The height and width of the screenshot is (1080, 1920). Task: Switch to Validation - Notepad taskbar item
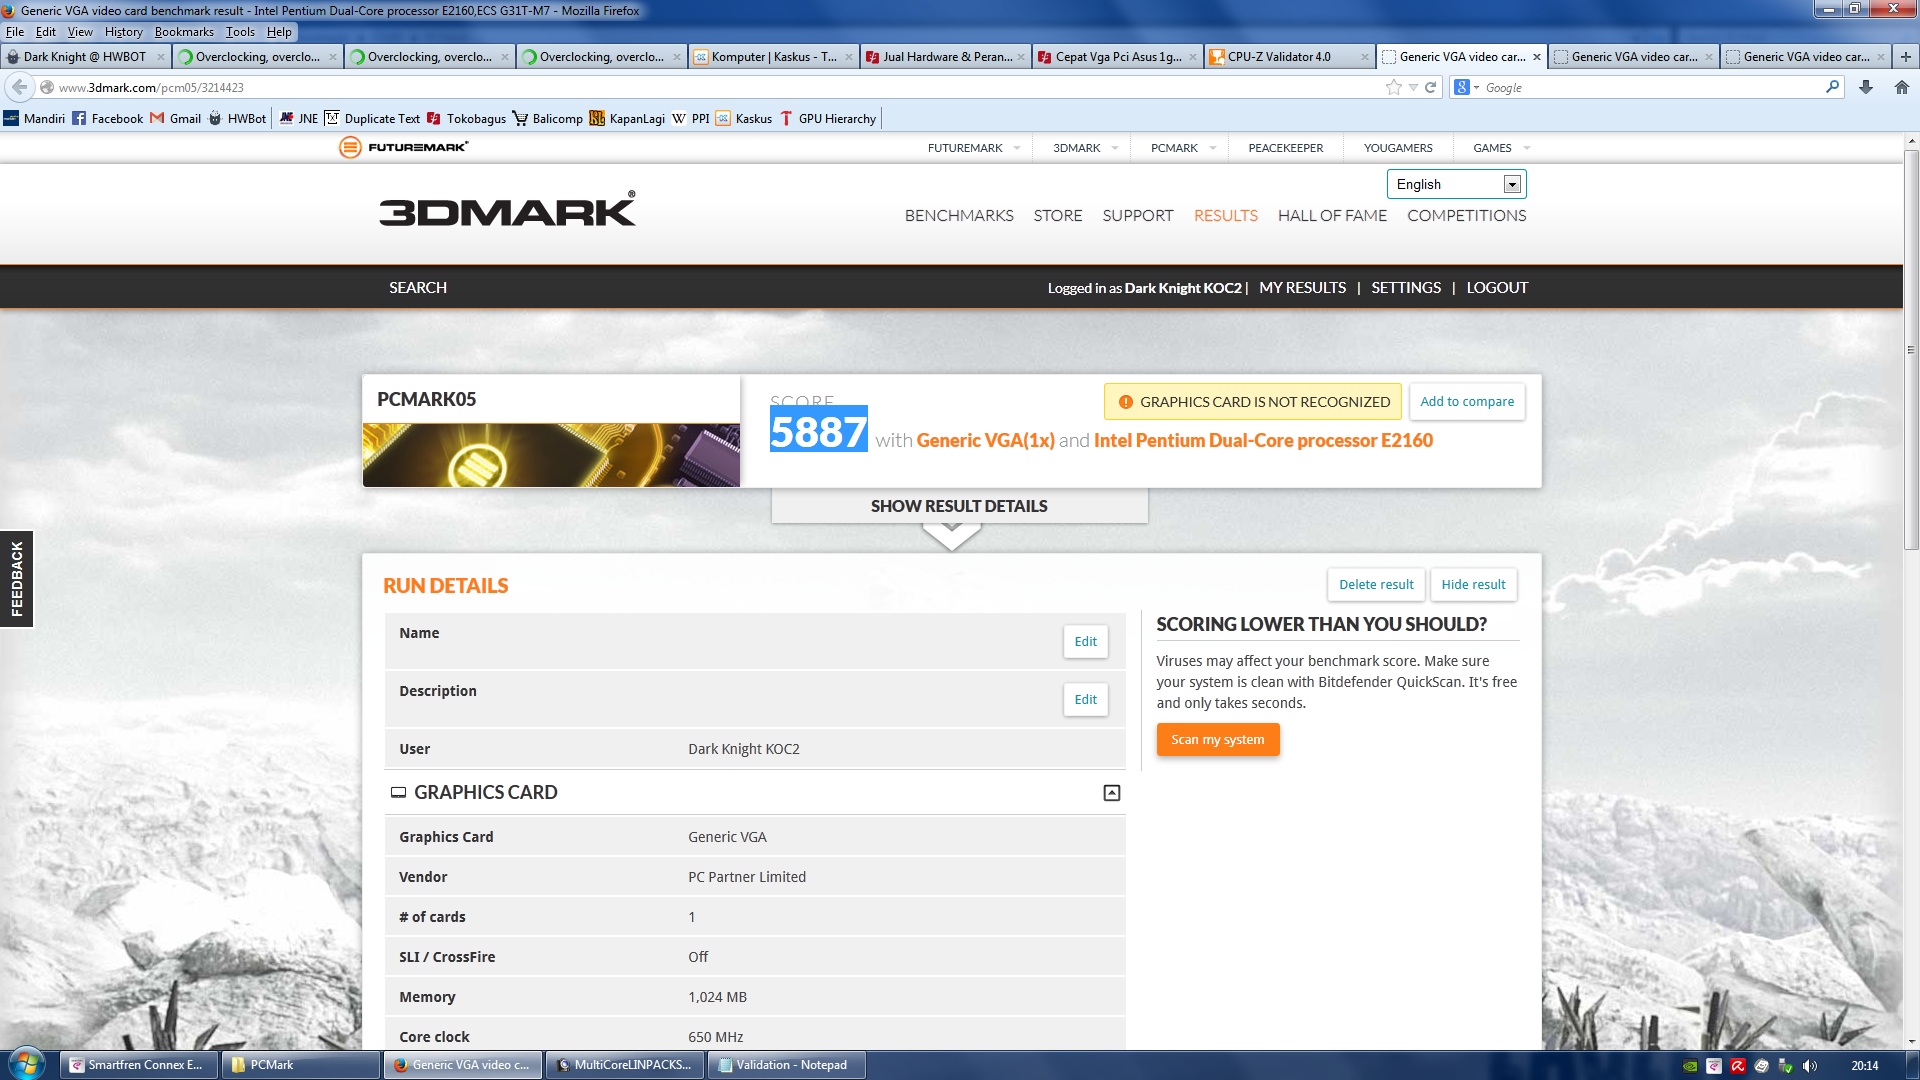point(786,1065)
